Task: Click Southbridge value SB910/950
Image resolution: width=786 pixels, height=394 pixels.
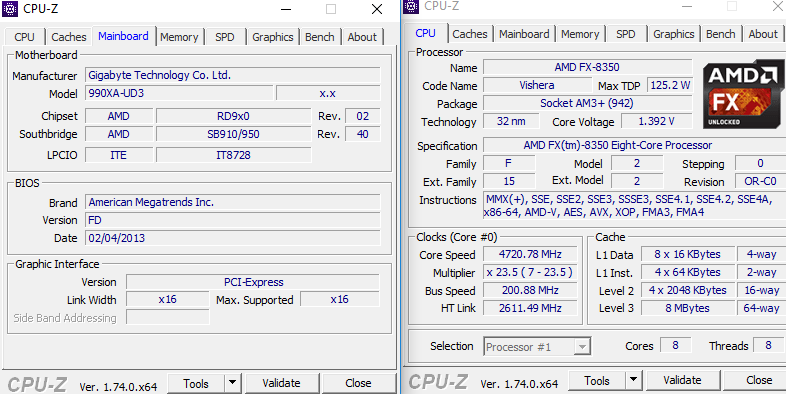Action: click(234, 134)
